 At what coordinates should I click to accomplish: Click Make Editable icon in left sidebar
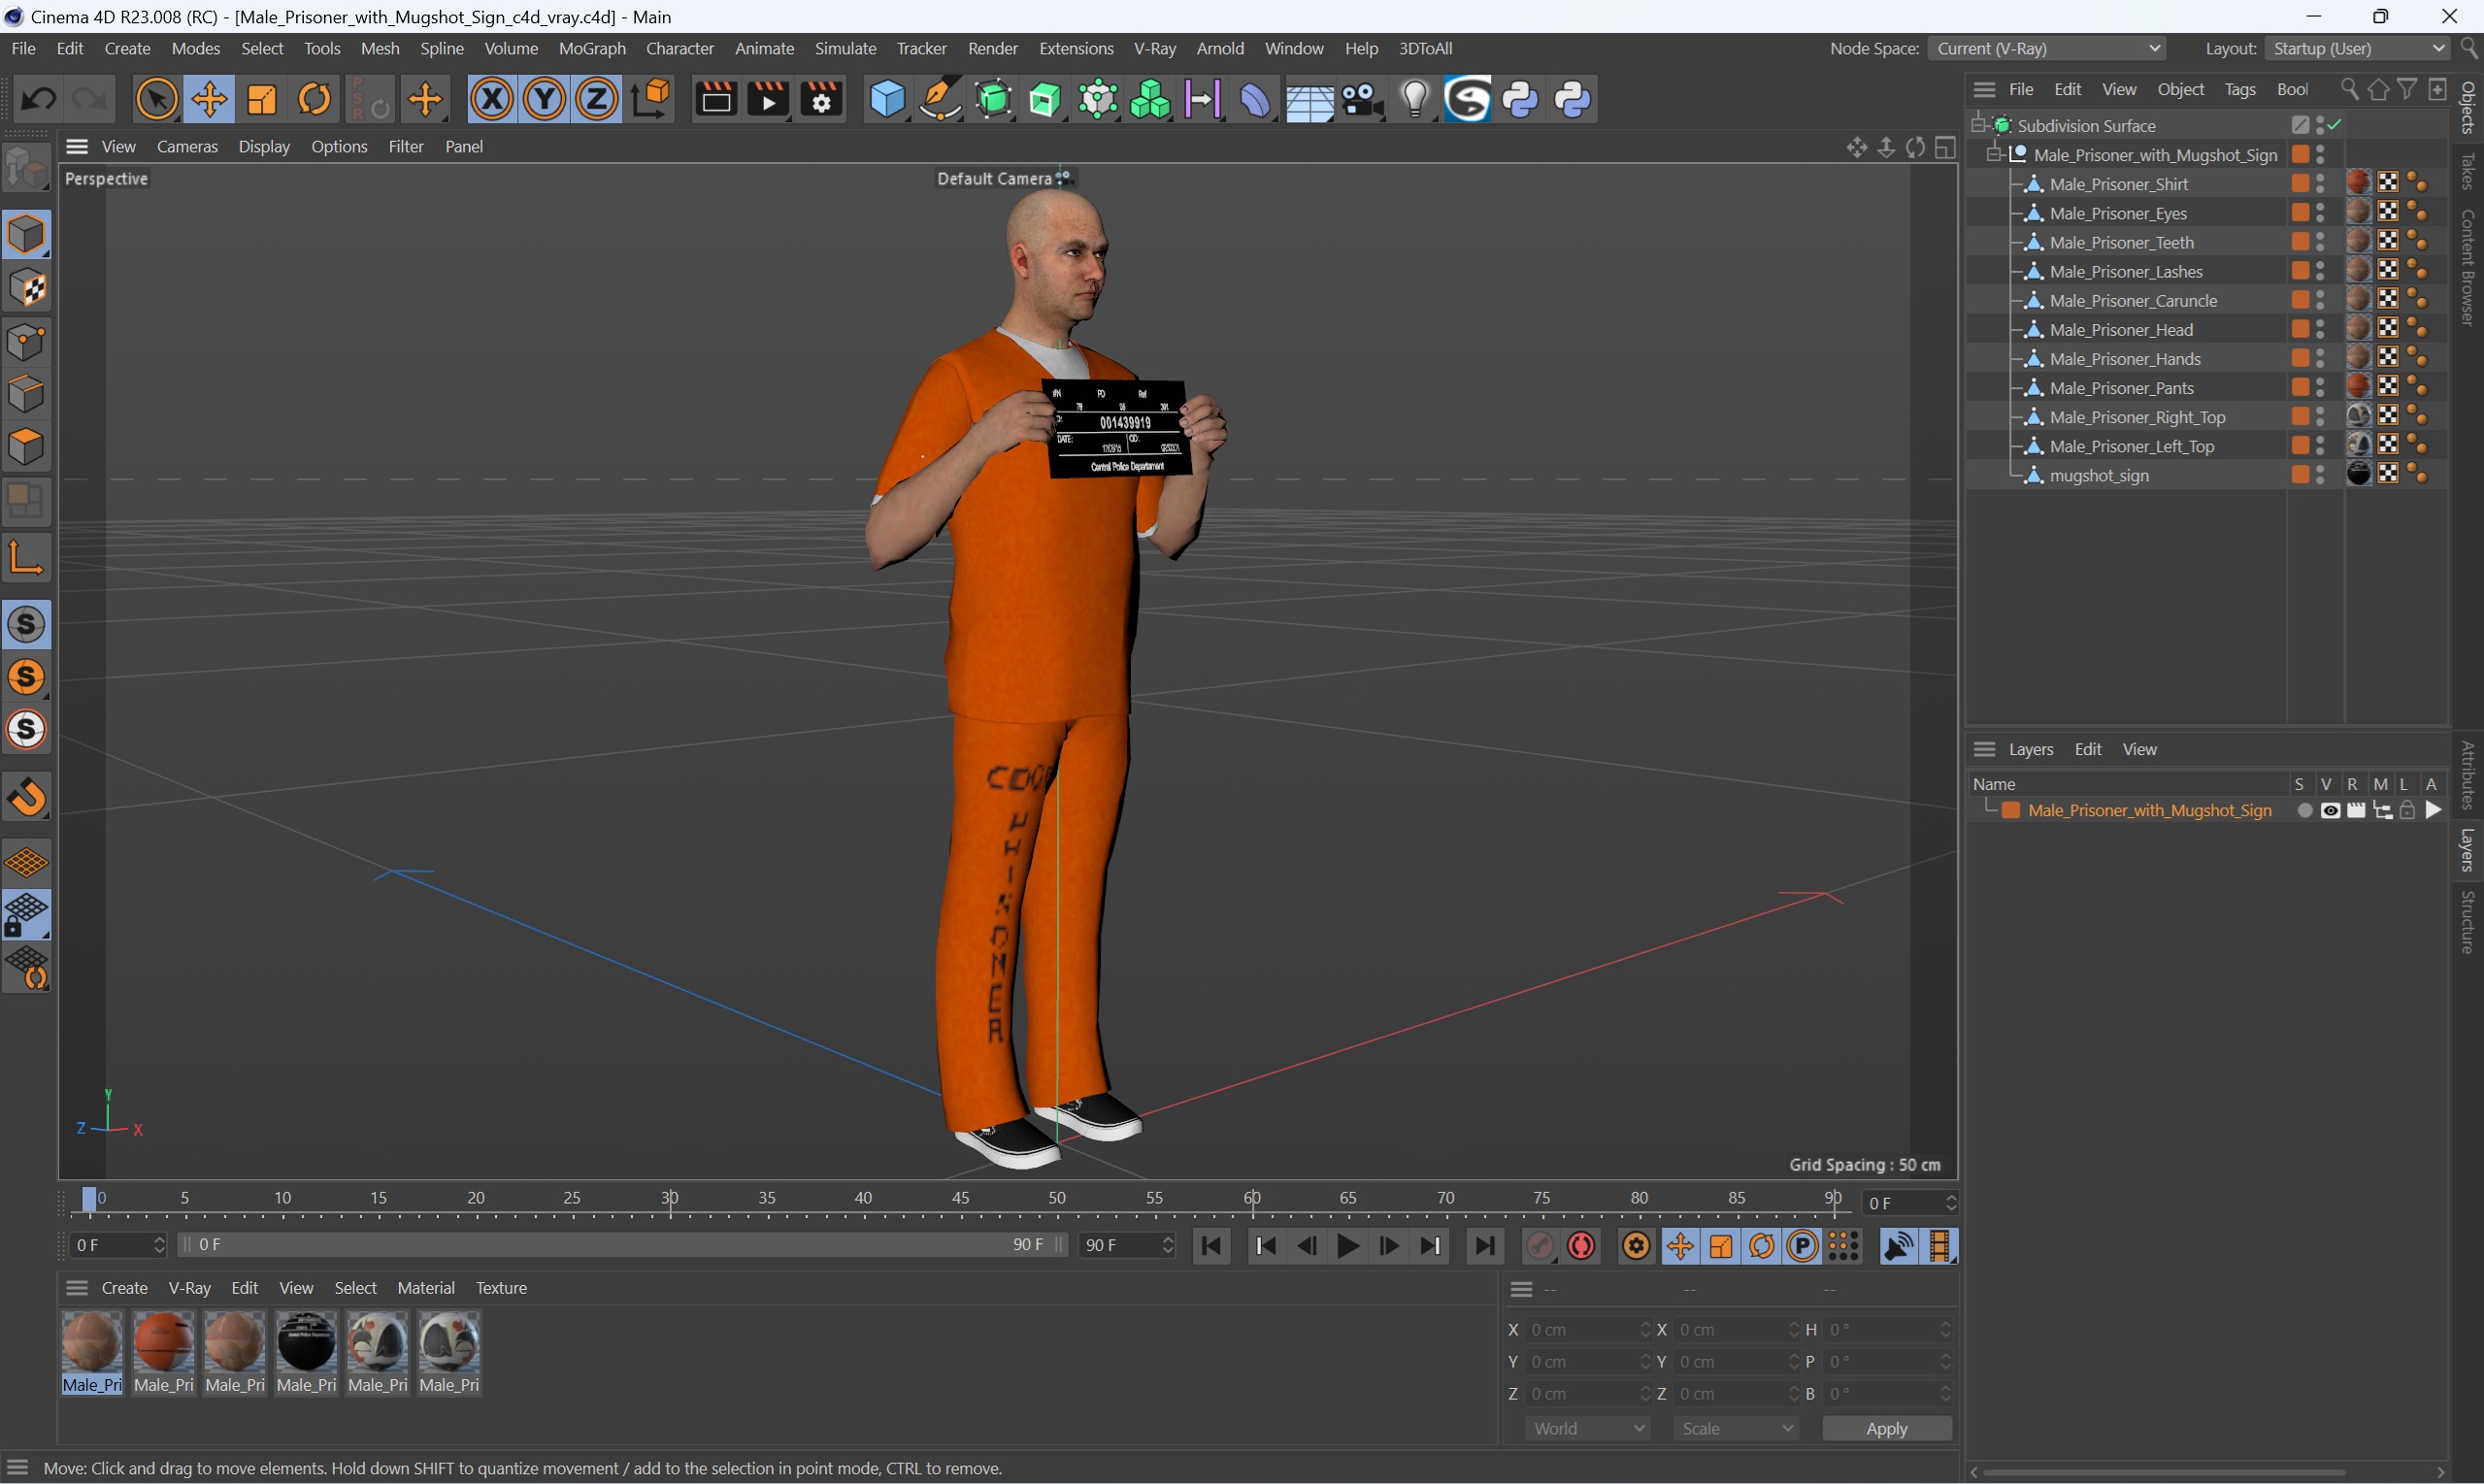click(x=26, y=166)
